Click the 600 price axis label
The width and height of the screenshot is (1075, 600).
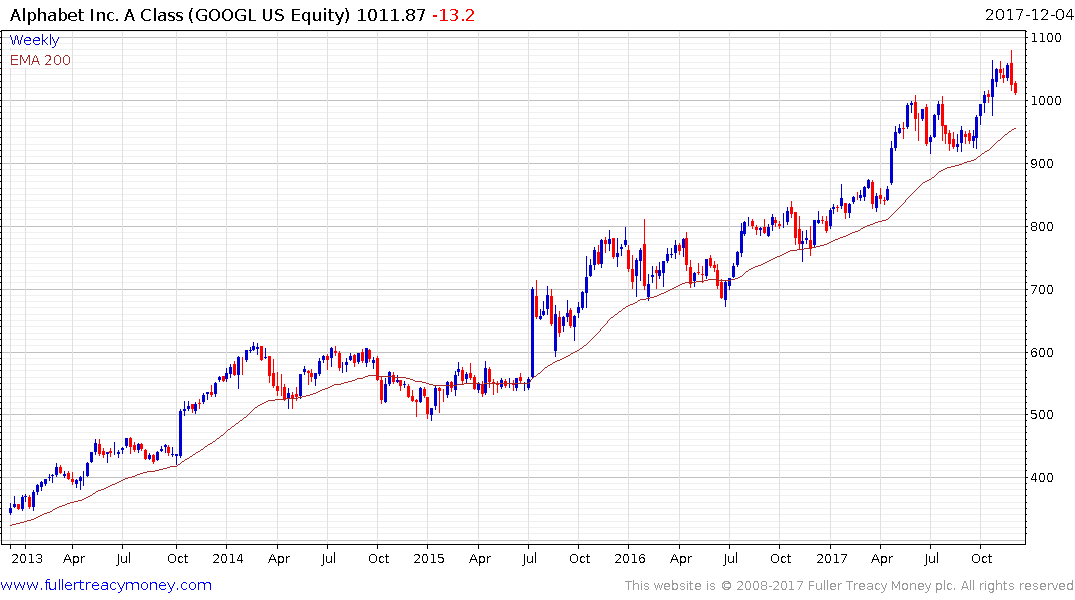click(1043, 352)
